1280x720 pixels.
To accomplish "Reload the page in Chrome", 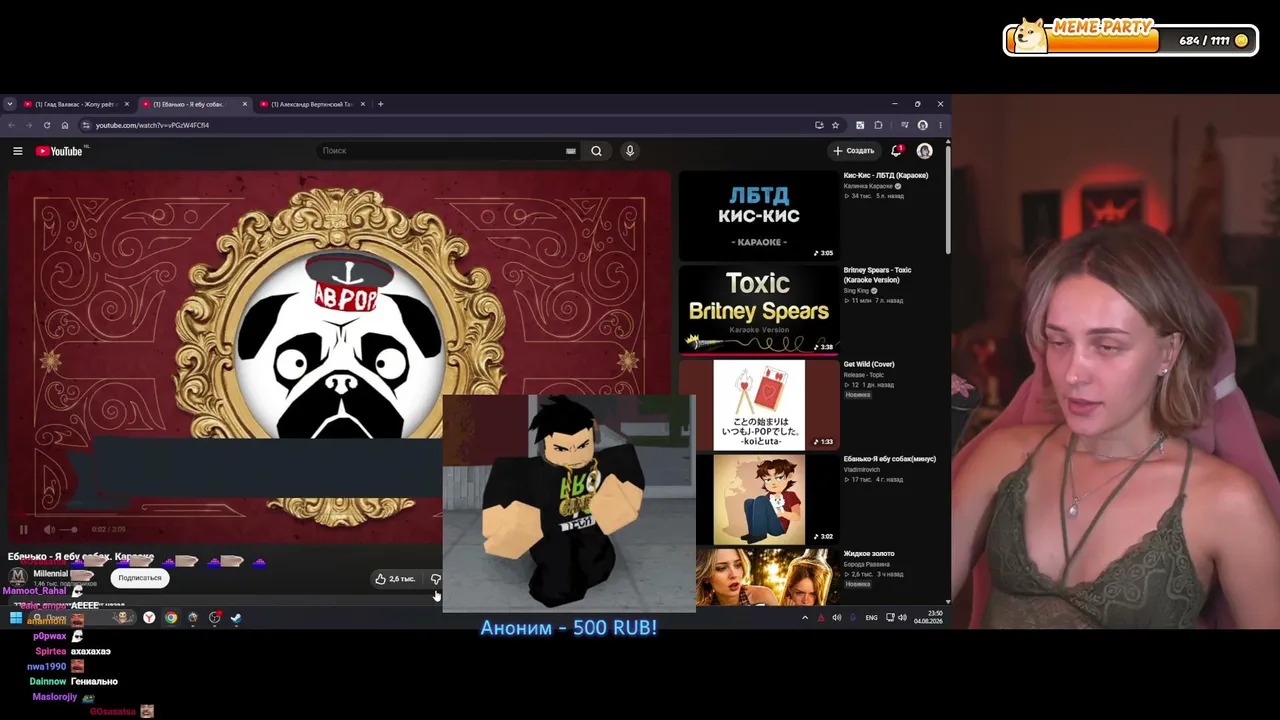I will 47,125.
